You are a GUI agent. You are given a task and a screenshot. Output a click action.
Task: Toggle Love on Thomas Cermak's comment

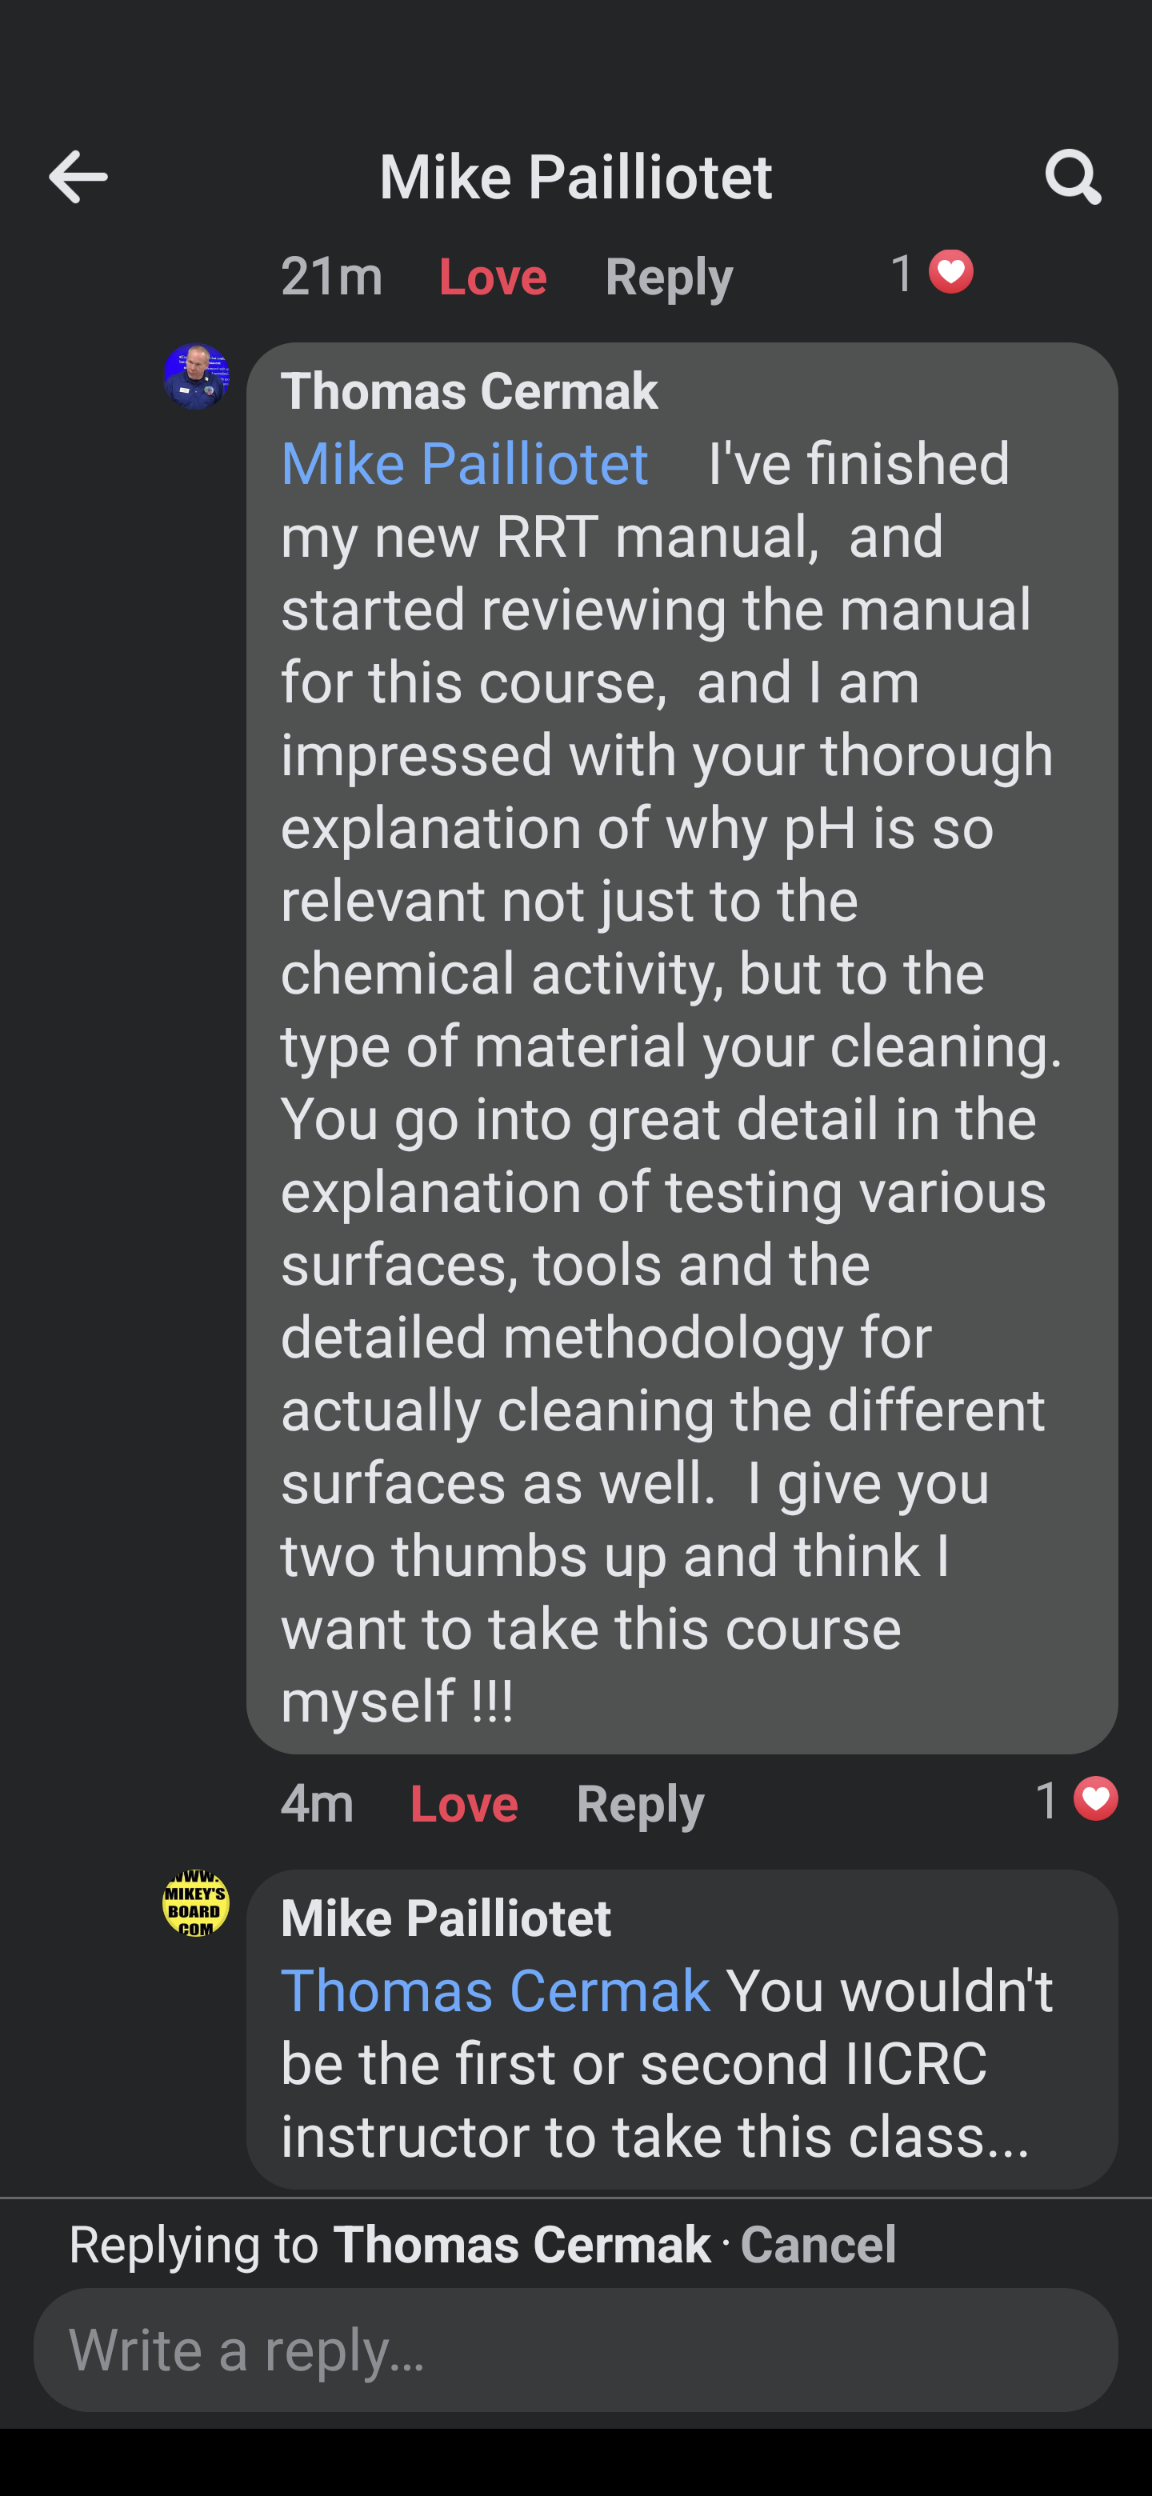coord(464,1804)
